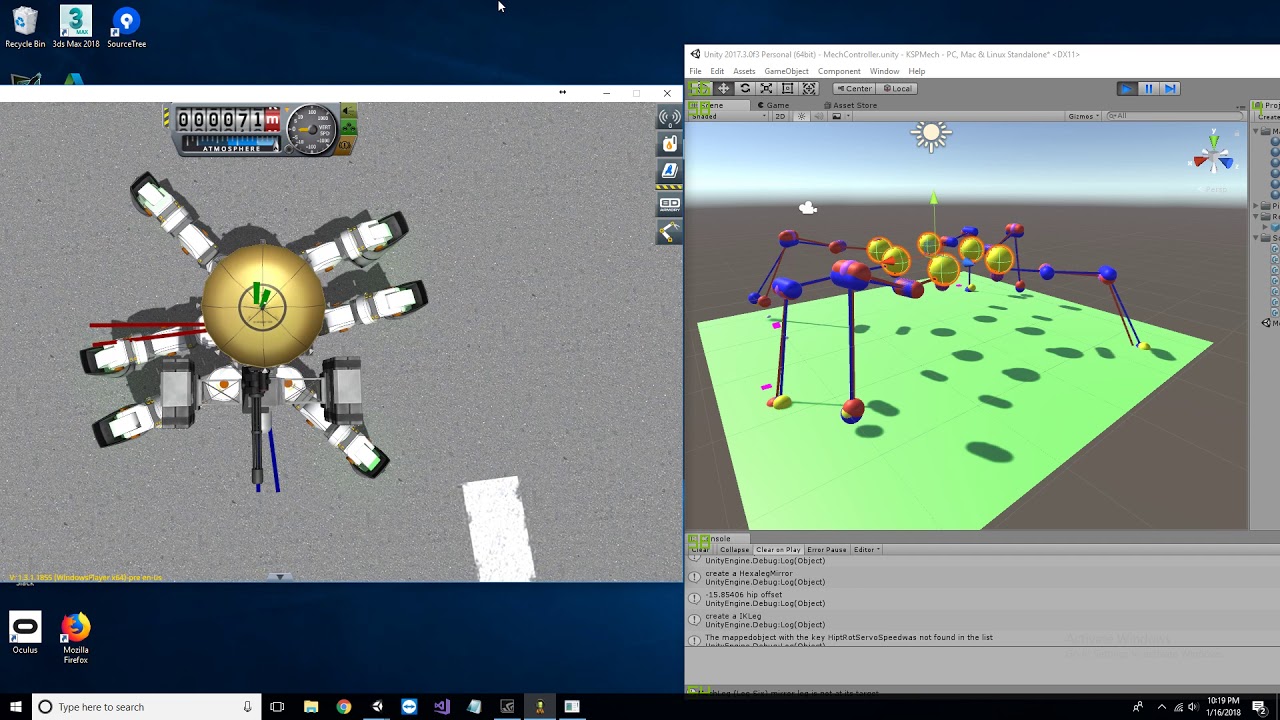Open the Window menu in Unity
The image size is (1280, 720).
pyautogui.click(x=884, y=71)
